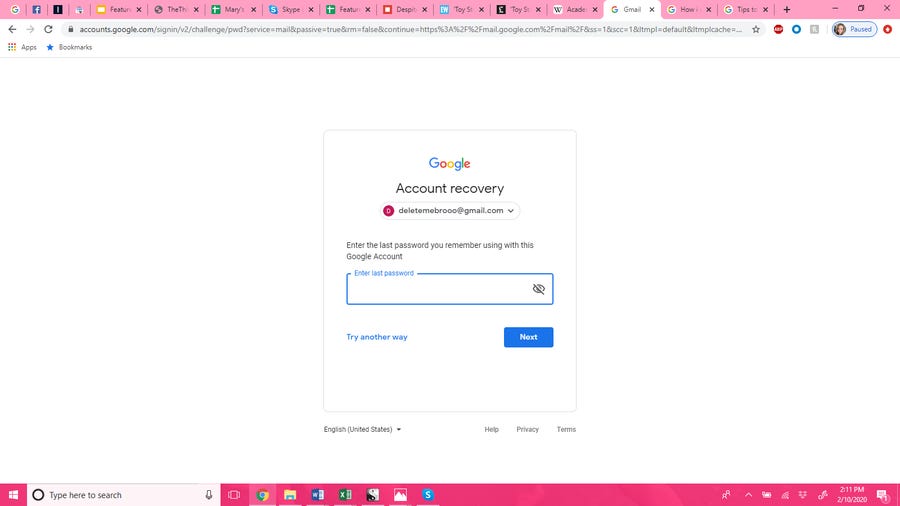Click the red Chrome update icon
The width and height of the screenshot is (900, 506).
point(887,29)
